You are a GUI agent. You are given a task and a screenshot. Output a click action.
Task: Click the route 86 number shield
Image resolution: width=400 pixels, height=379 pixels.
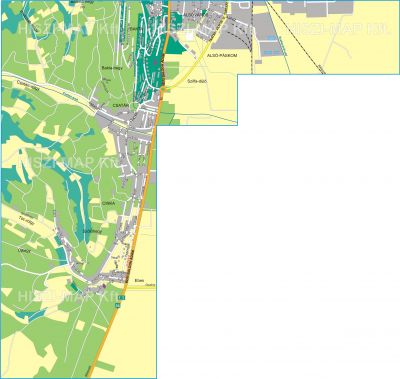click(x=118, y=305)
